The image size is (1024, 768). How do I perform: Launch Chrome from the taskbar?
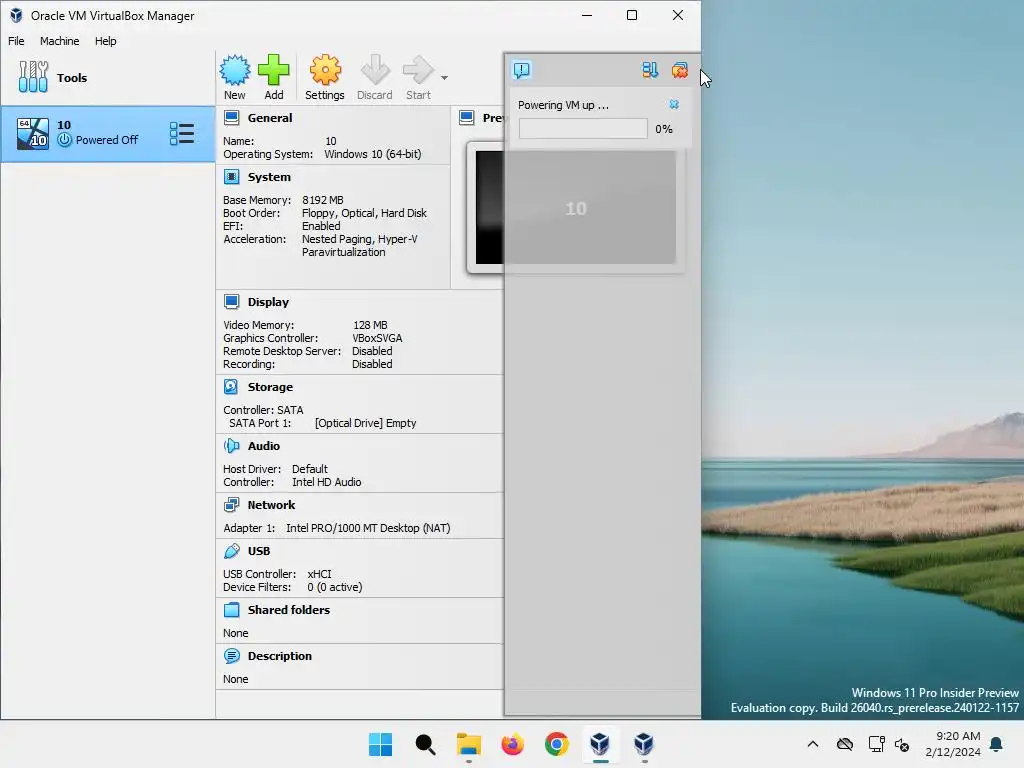point(556,744)
